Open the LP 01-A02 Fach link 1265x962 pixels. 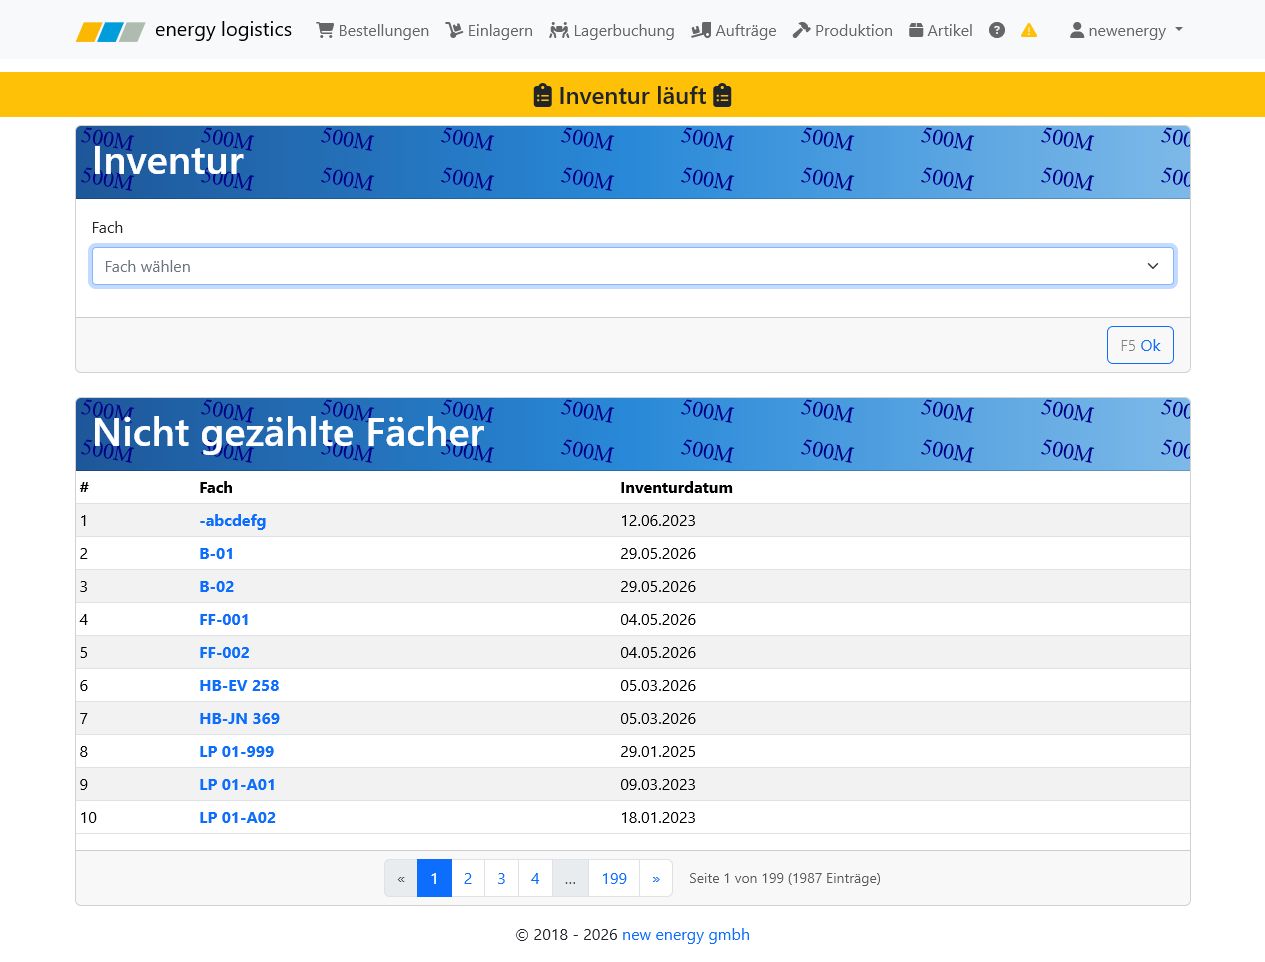(x=237, y=817)
